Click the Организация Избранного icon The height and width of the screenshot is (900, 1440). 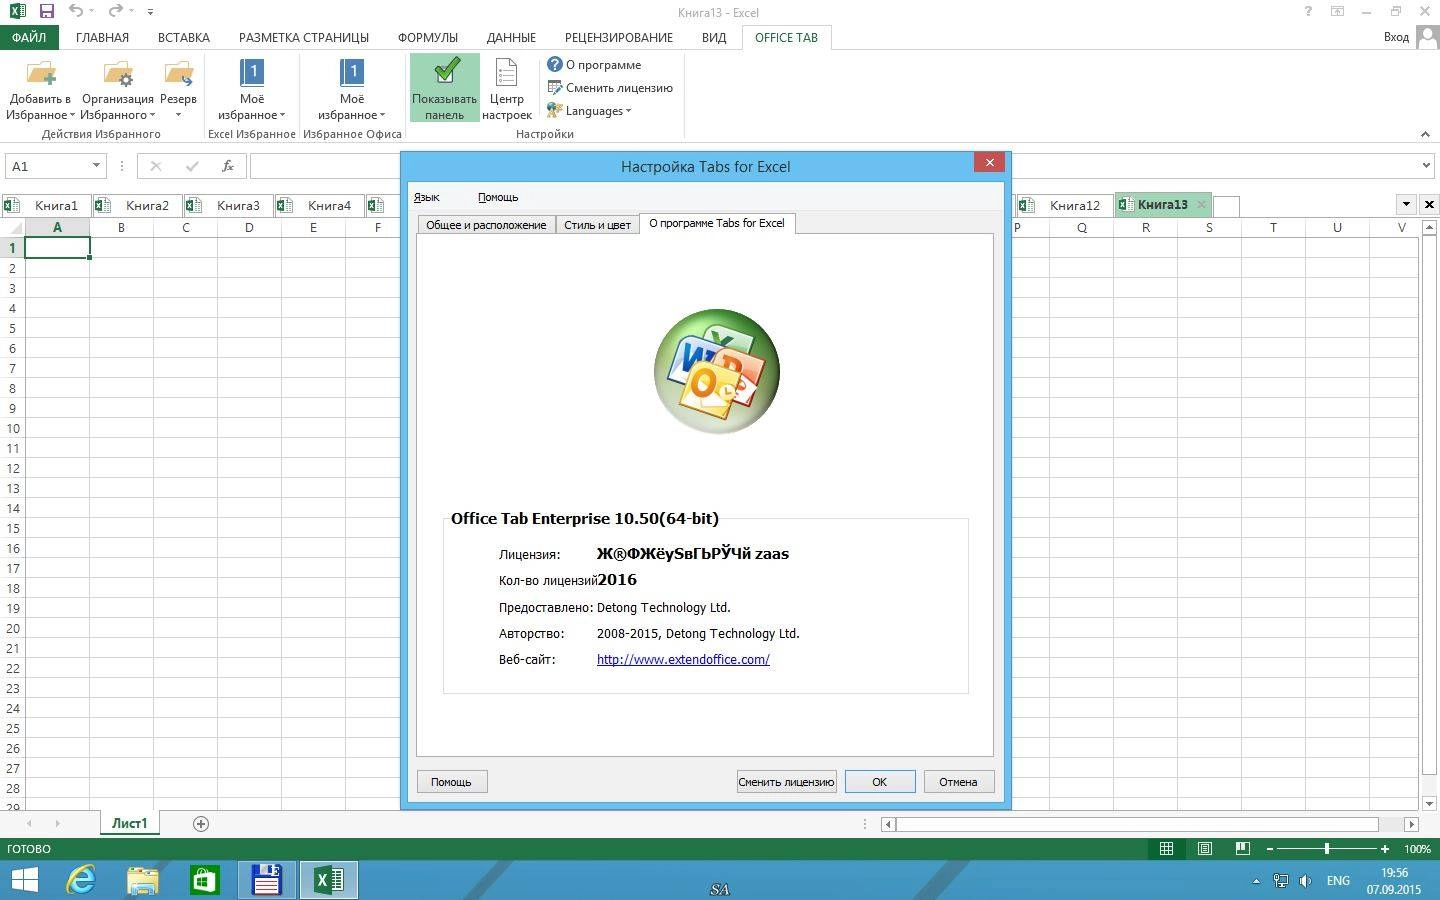[x=118, y=74]
